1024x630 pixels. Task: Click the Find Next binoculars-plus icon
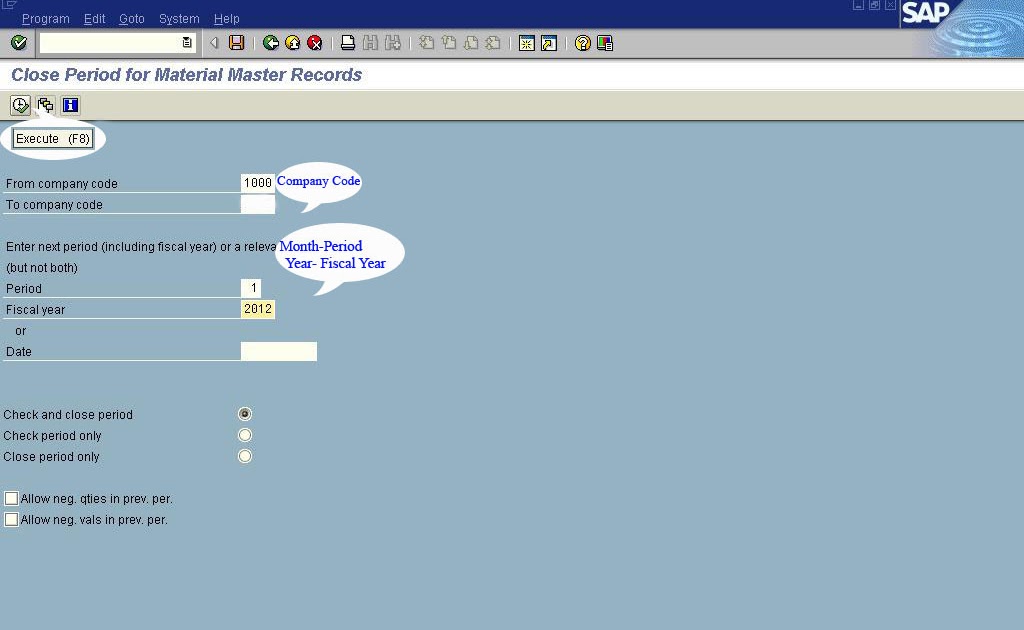pos(392,43)
